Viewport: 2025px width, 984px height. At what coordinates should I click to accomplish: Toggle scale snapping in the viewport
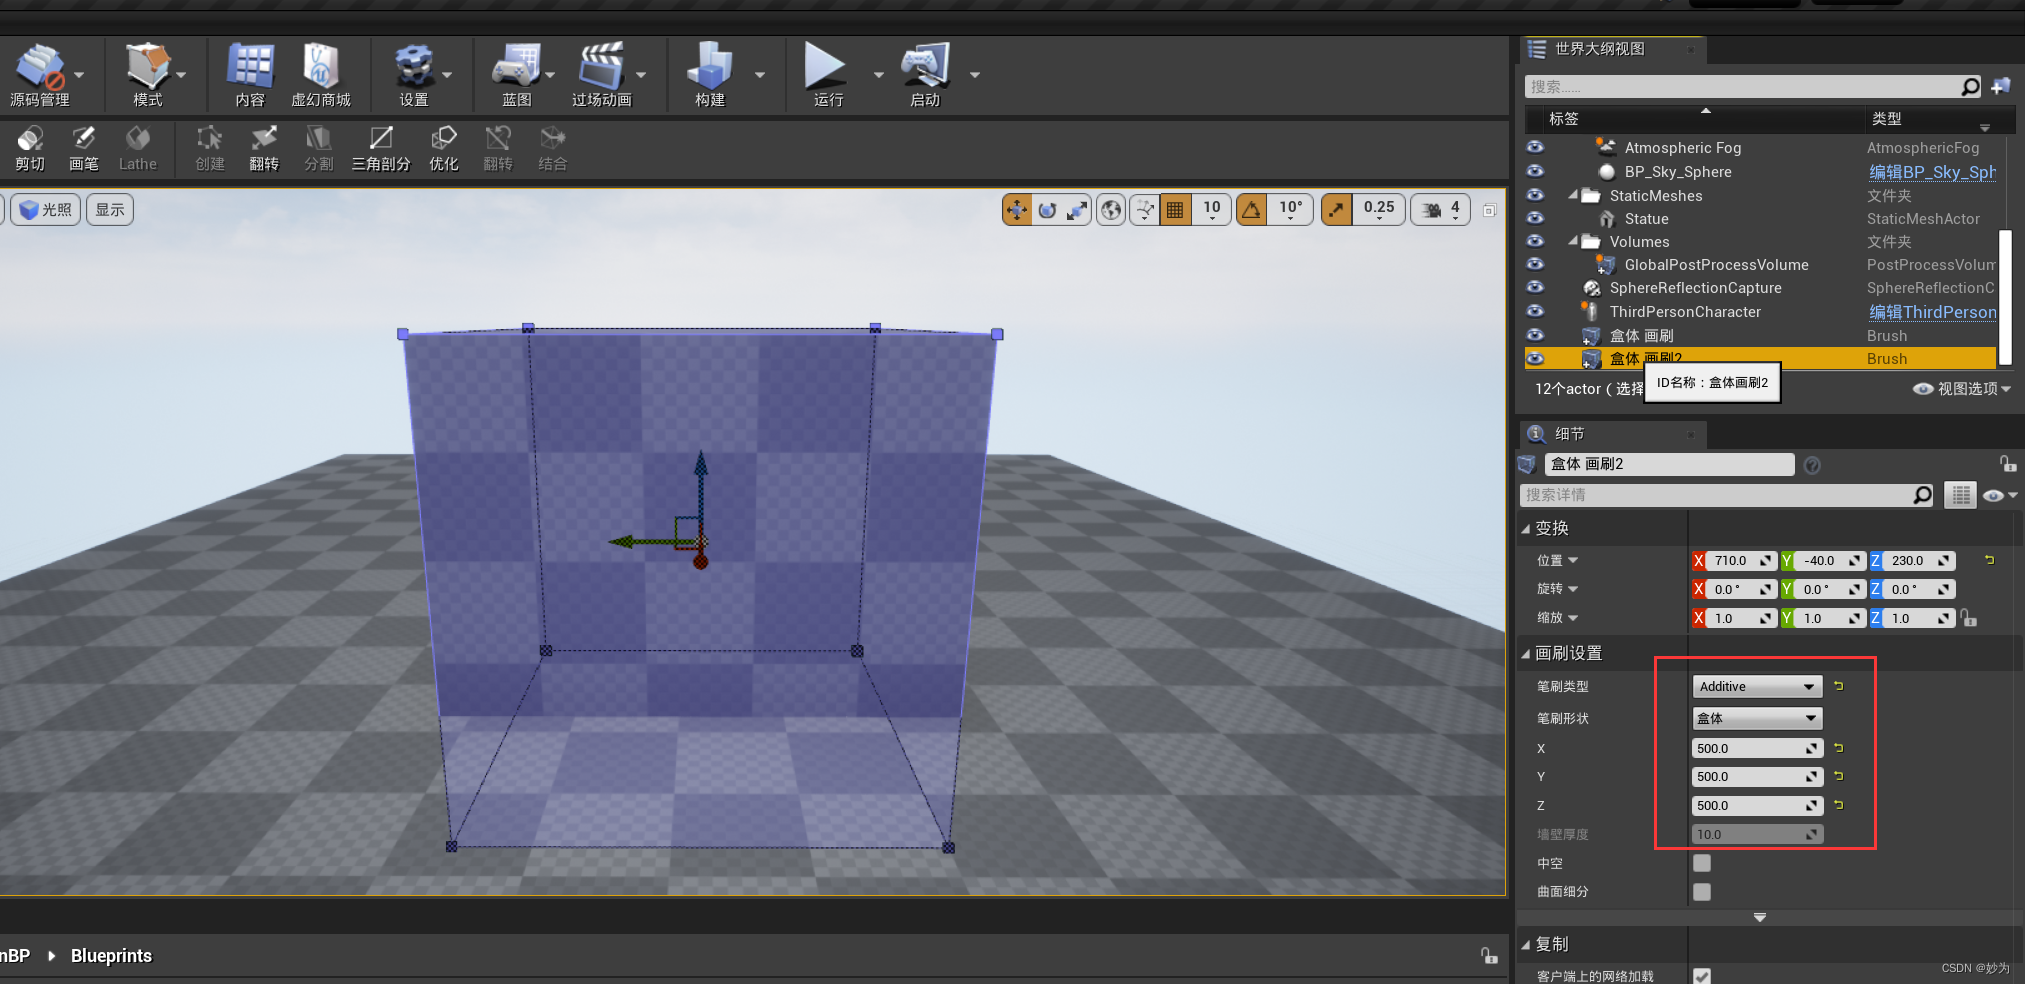tap(1336, 210)
